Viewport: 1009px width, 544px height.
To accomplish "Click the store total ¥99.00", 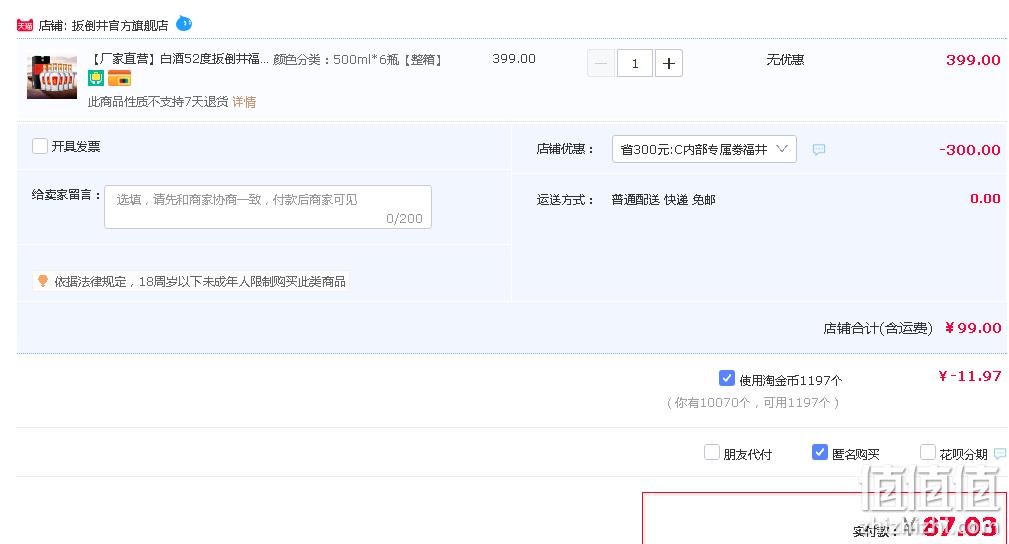I will (973, 328).
